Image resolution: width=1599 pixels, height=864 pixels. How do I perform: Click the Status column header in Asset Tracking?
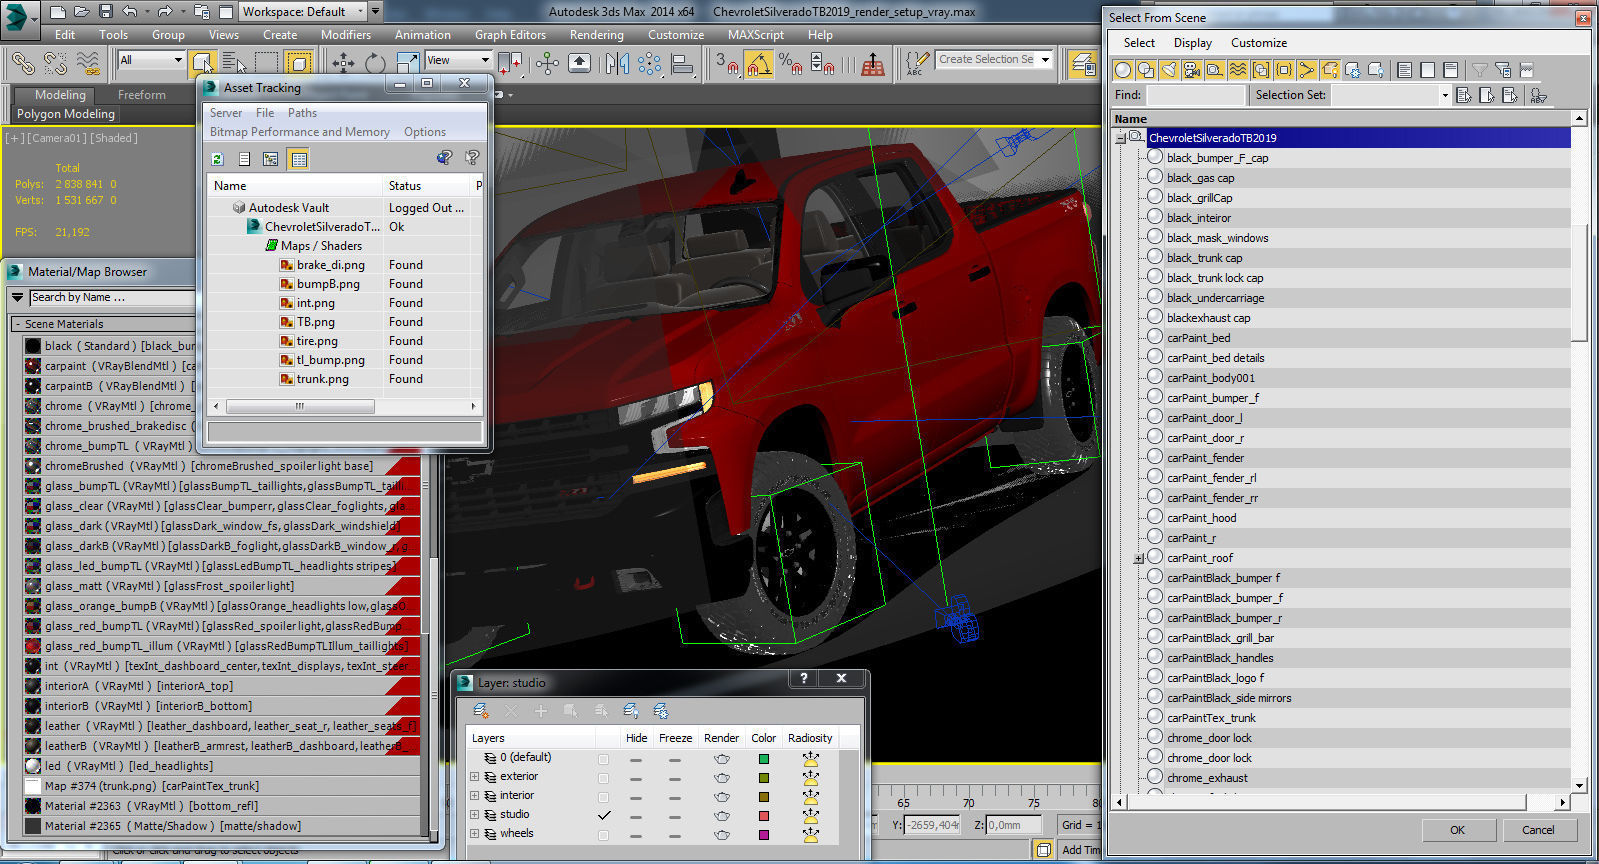coord(426,186)
